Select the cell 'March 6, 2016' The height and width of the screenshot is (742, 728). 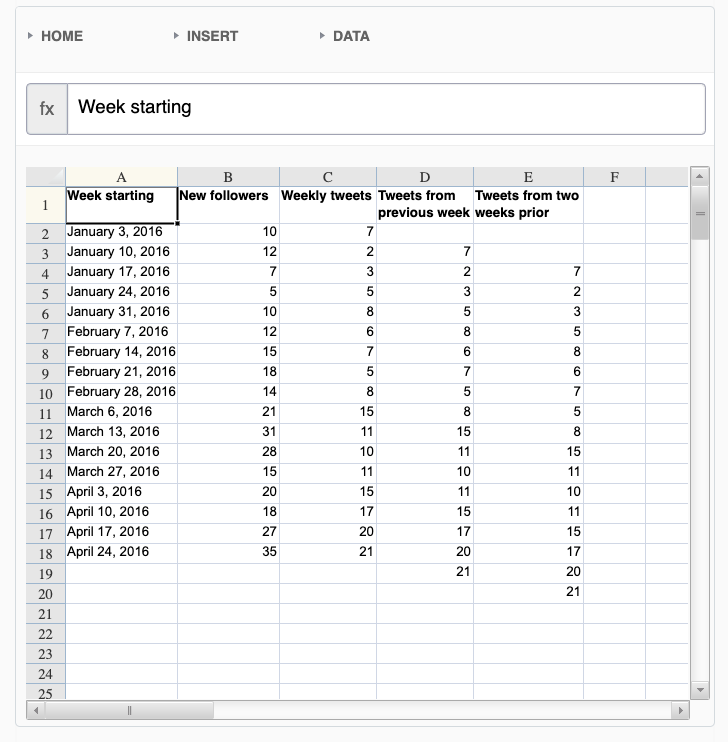[122, 414]
